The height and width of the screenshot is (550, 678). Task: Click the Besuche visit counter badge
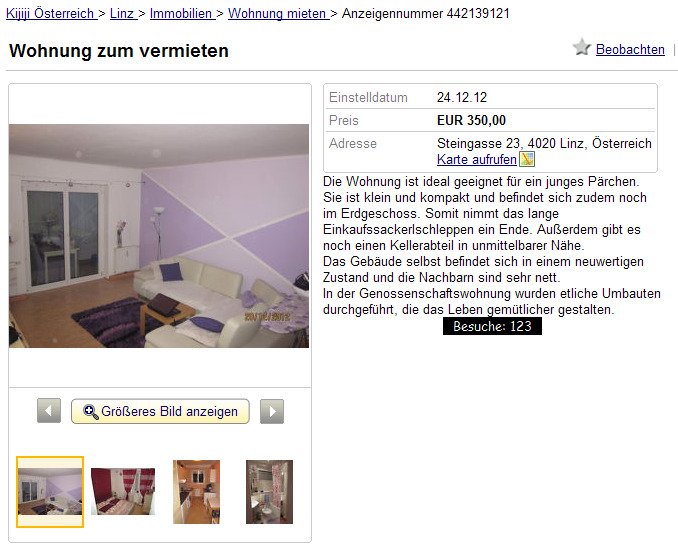492,326
